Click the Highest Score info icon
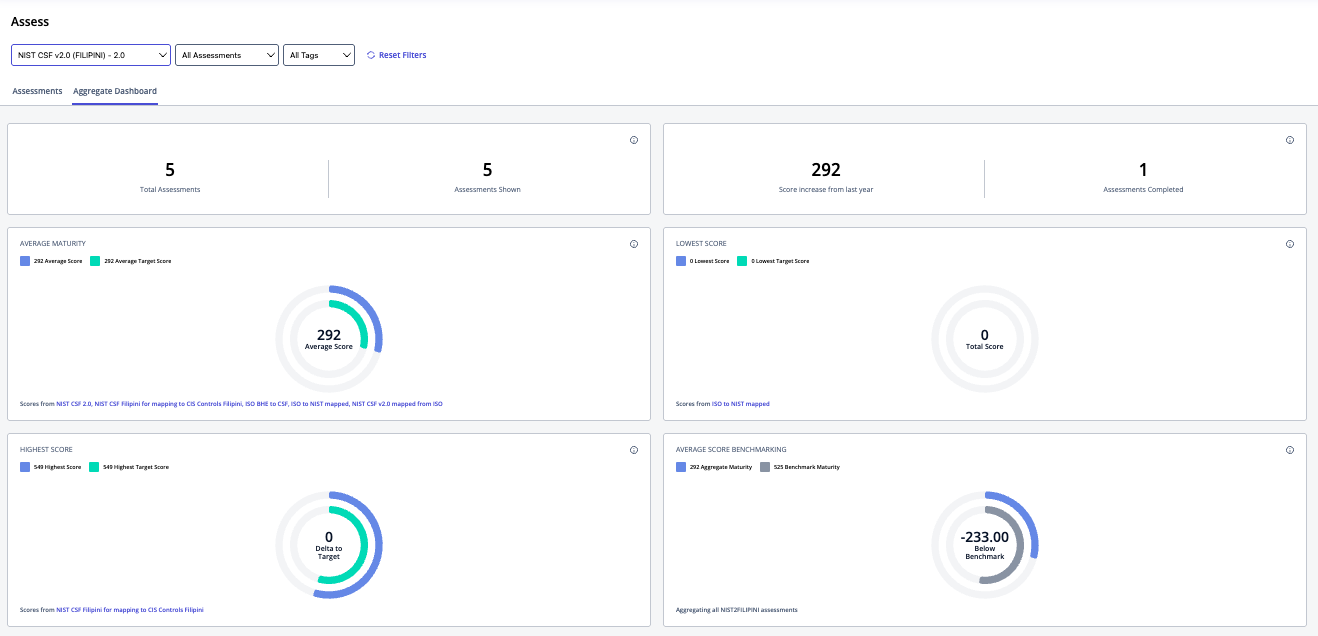This screenshot has height=636, width=1318. 634,450
